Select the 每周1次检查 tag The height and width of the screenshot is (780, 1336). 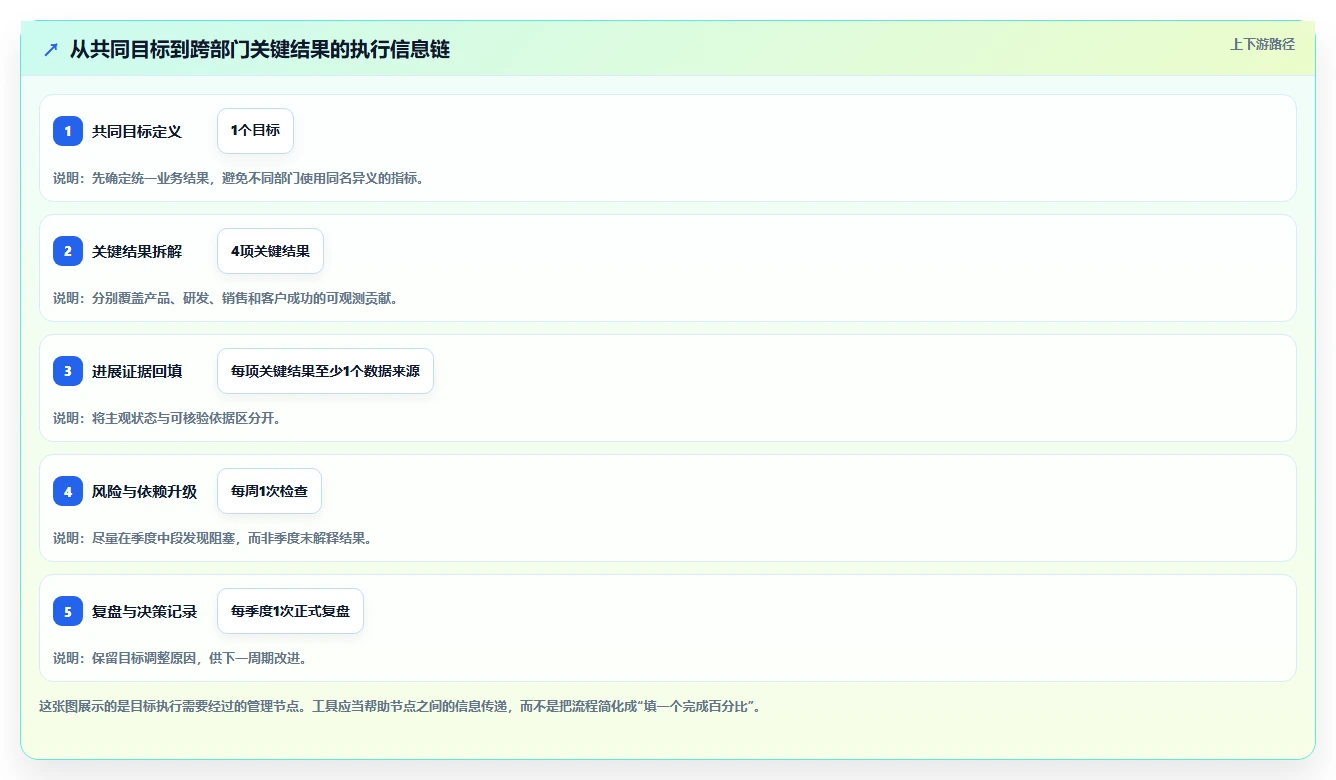269,491
